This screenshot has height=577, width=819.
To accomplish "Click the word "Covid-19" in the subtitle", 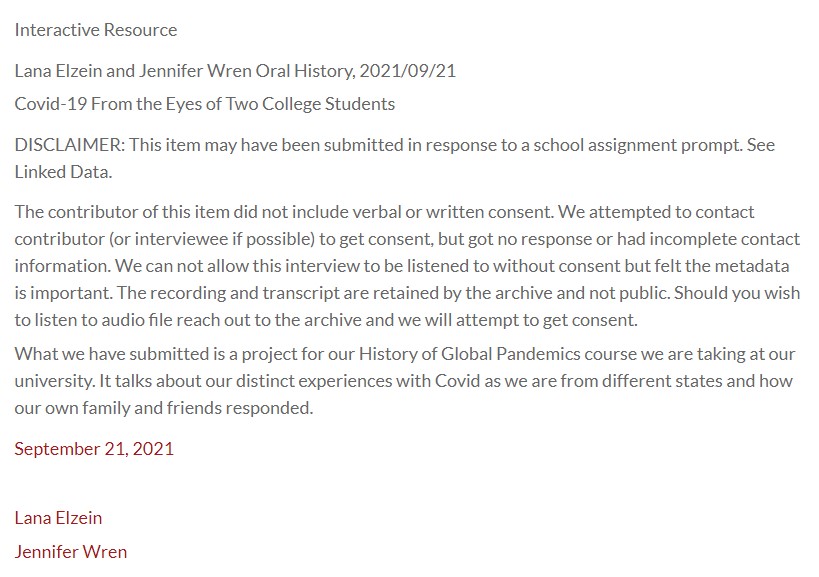I will [48, 104].
